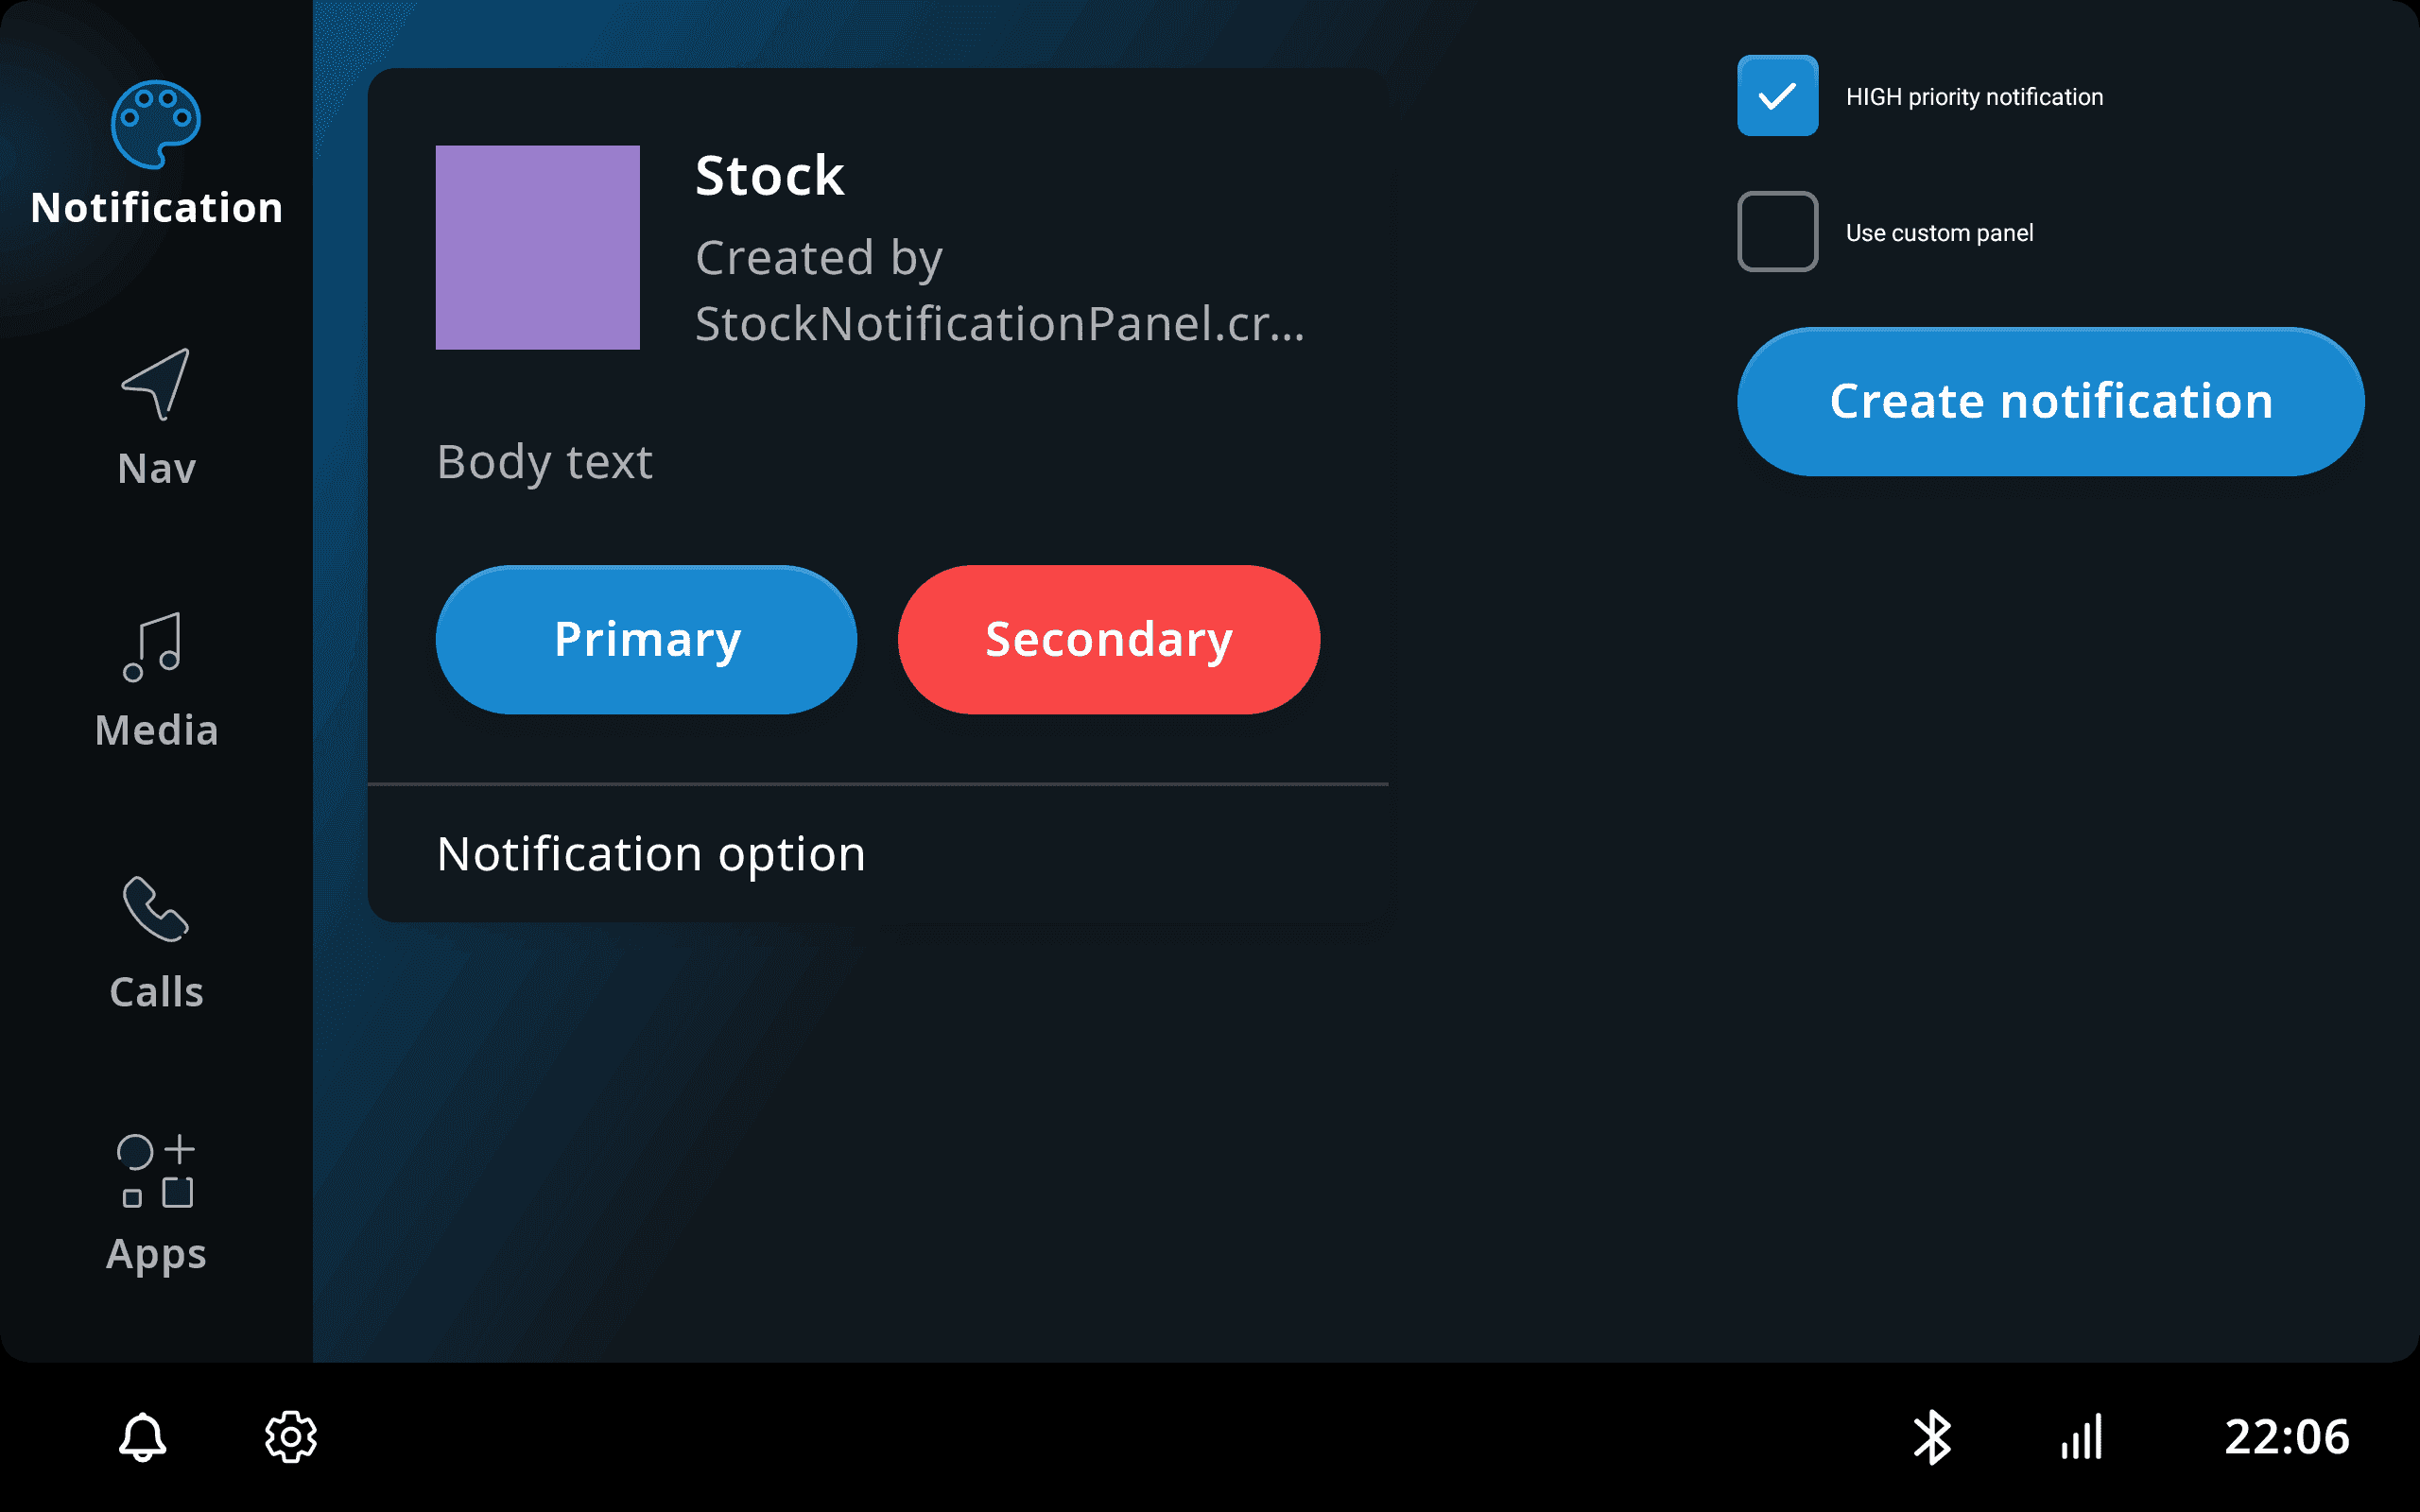2420x1512 pixels.
Task: Click the signal strength bars icon
Action: tap(2082, 1437)
